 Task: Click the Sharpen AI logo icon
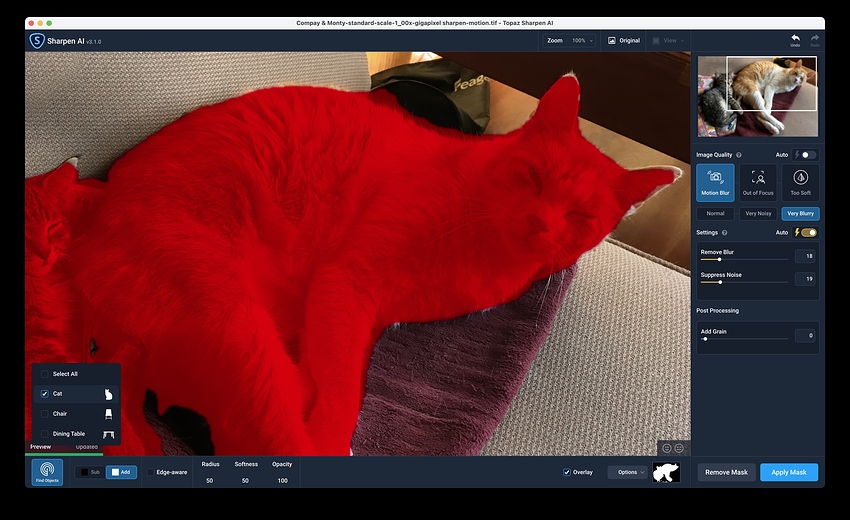[x=36, y=40]
